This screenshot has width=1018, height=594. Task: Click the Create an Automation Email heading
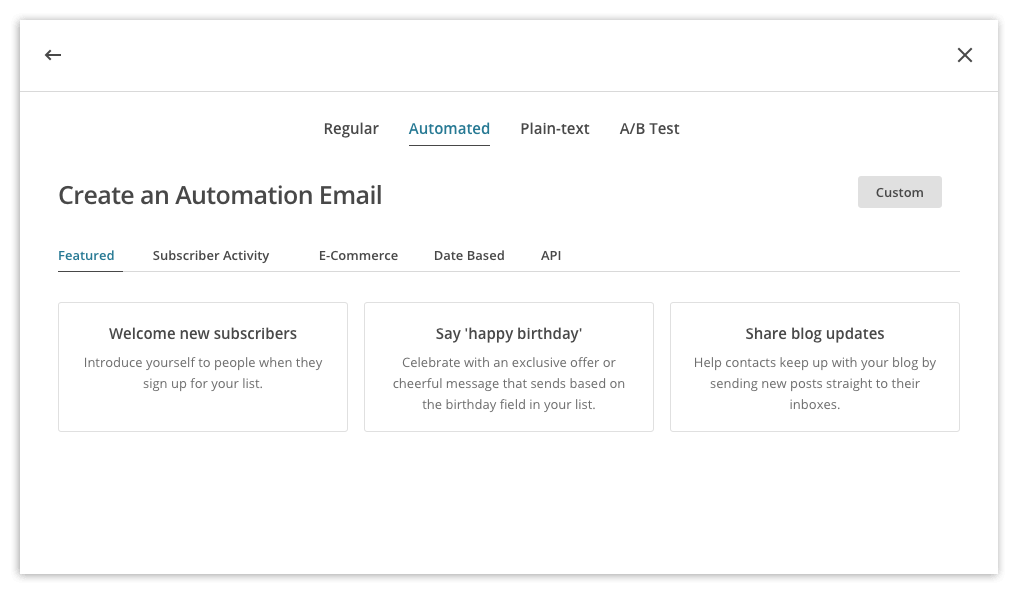220,195
